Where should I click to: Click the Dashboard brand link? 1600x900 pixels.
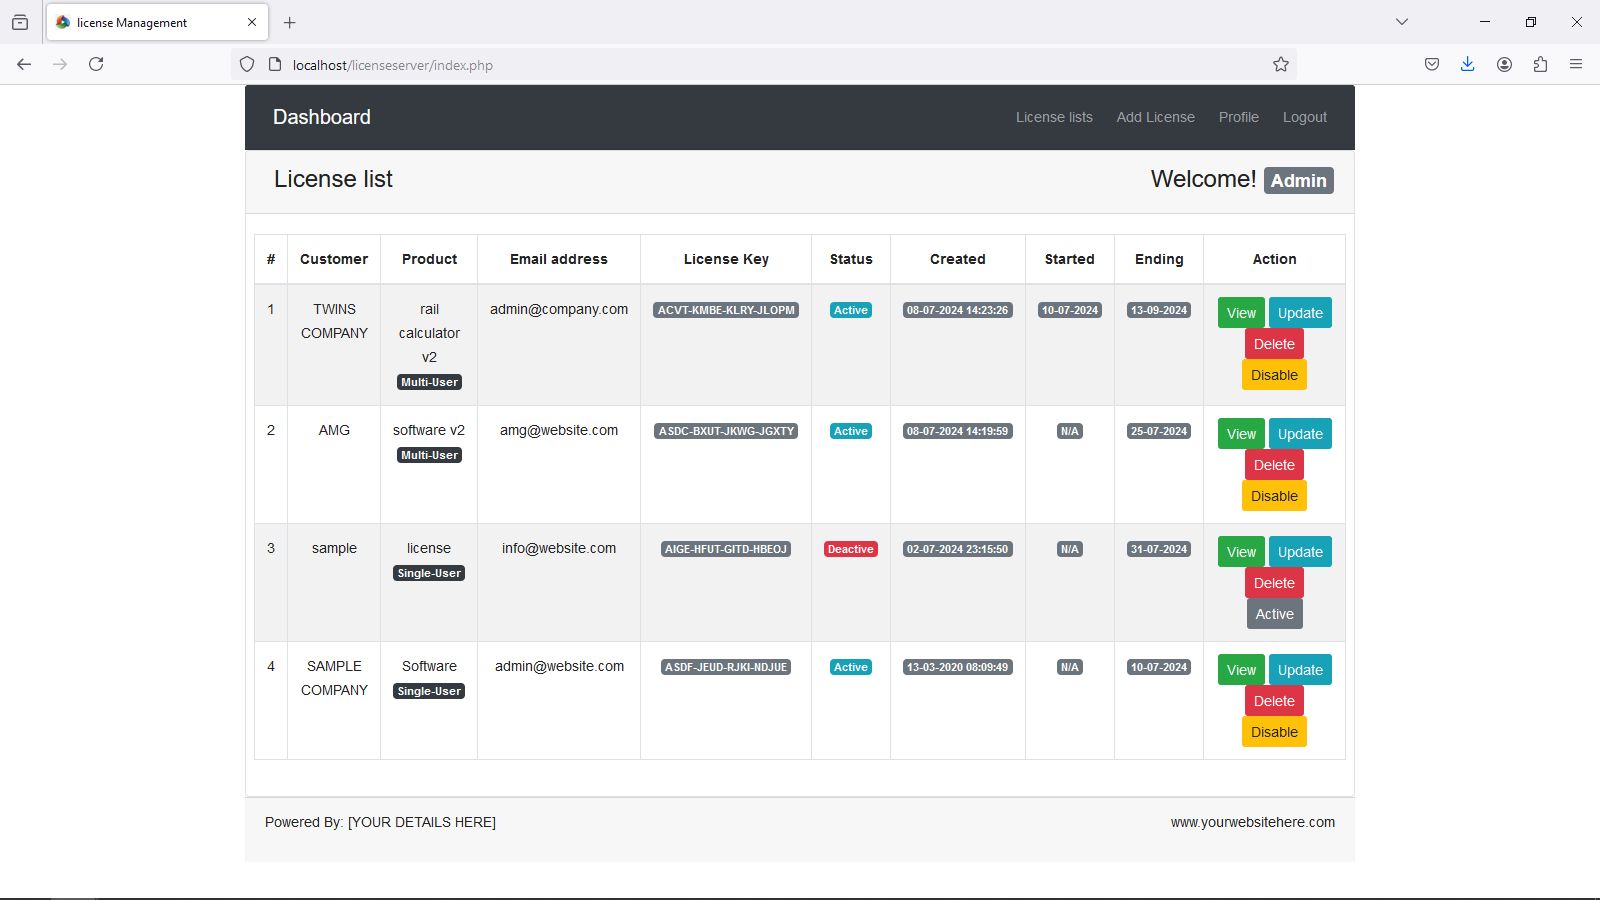click(321, 117)
